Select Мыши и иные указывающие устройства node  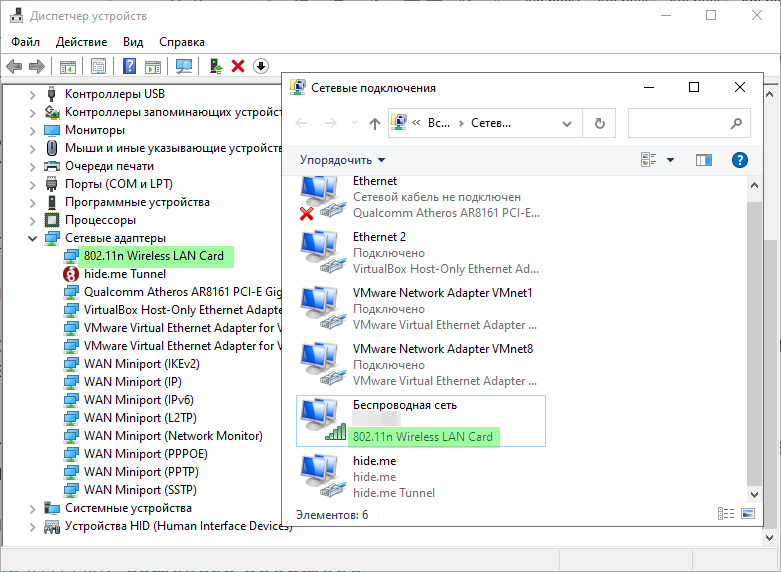click(x=173, y=148)
